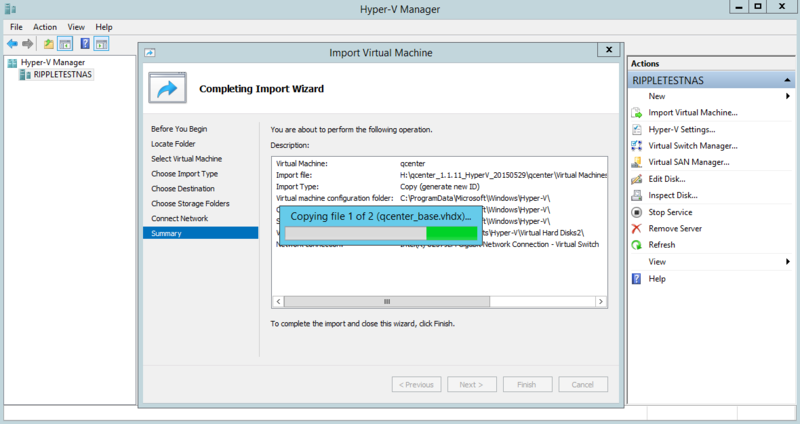Select the Select Virtual Machine step
This screenshot has width=800, height=424.
point(186,159)
